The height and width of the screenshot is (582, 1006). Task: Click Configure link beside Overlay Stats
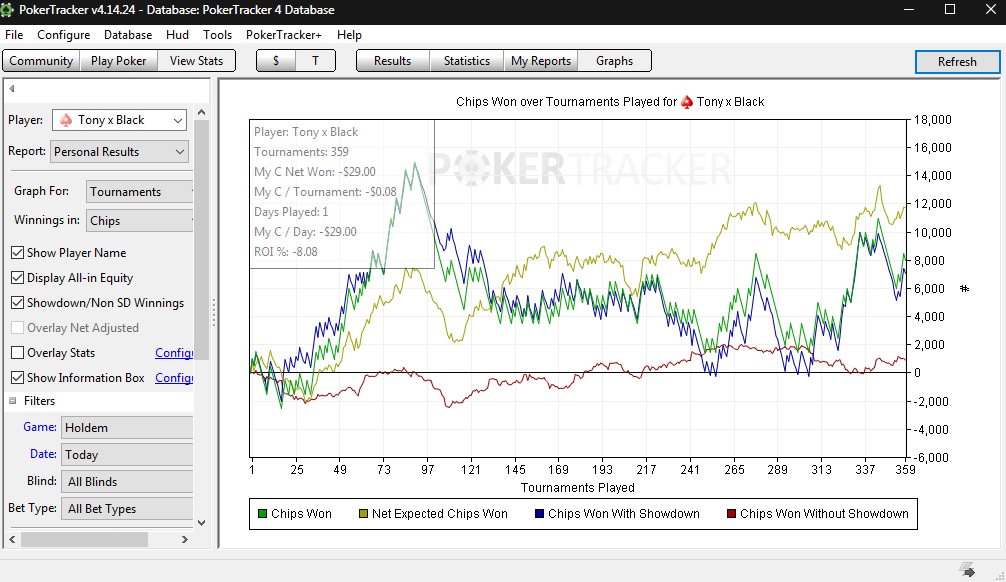click(174, 353)
